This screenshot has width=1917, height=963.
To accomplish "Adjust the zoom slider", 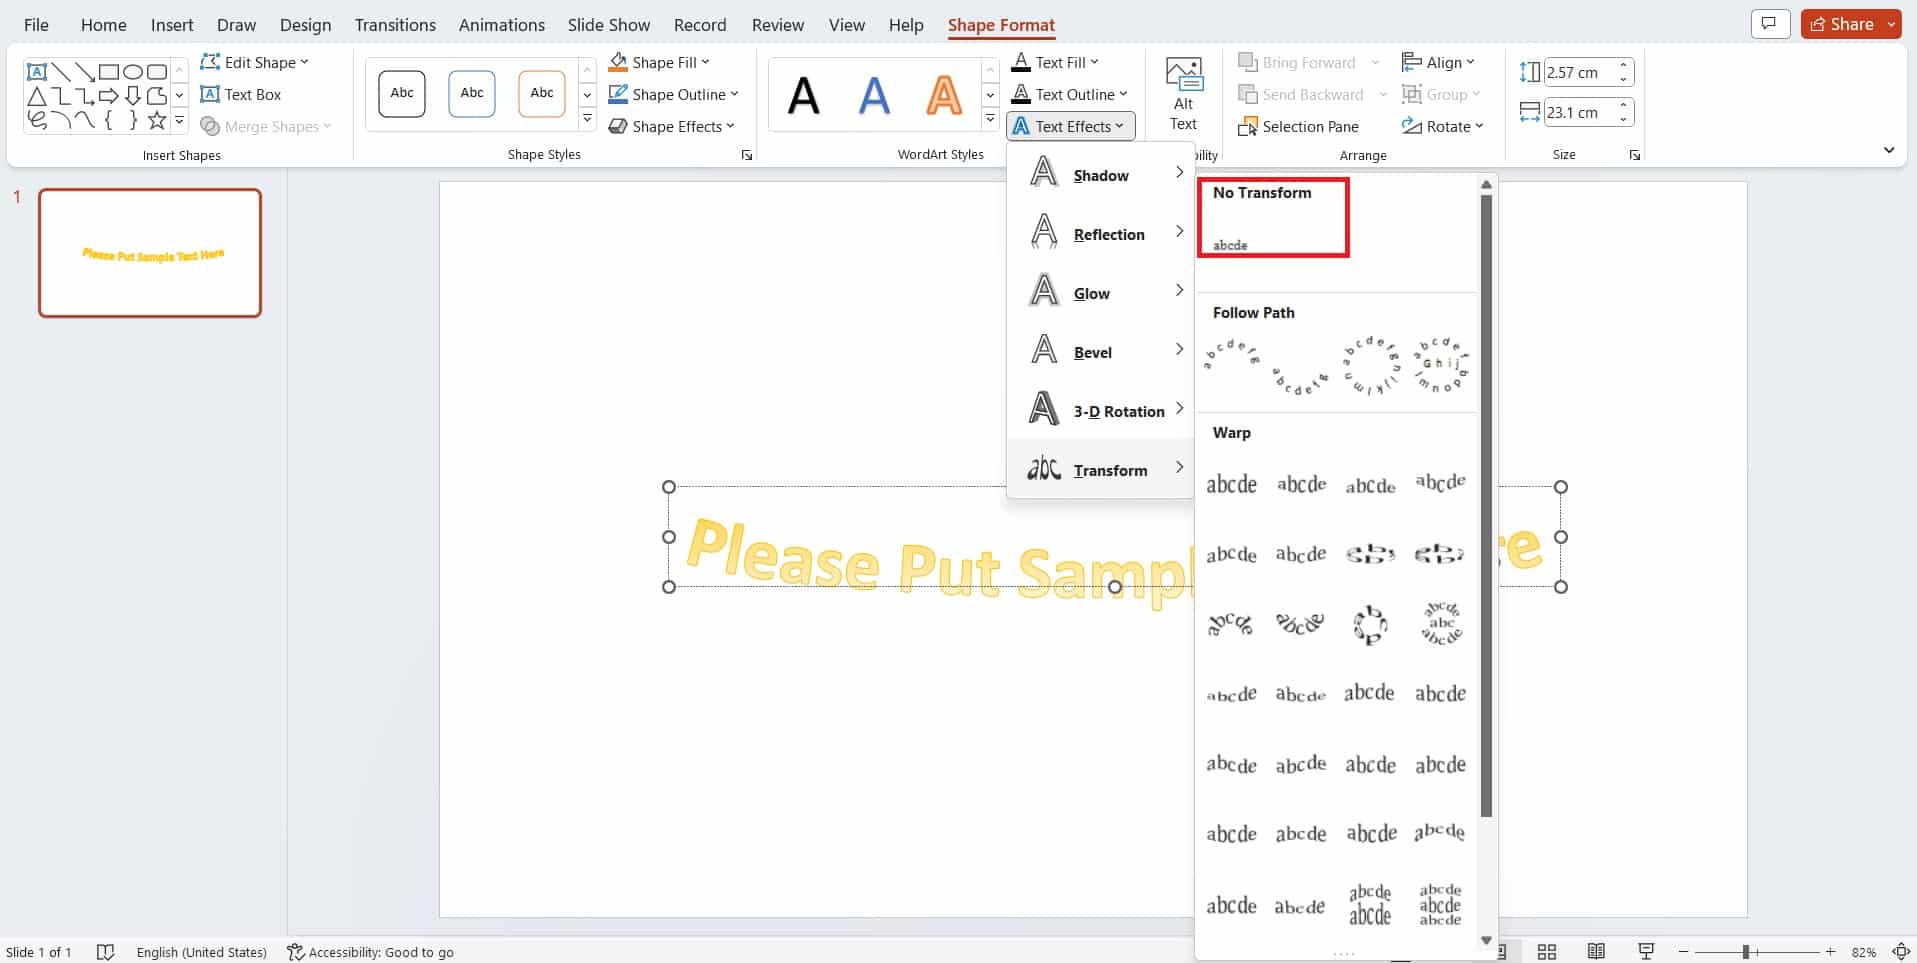I will click(x=1747, y=951).
